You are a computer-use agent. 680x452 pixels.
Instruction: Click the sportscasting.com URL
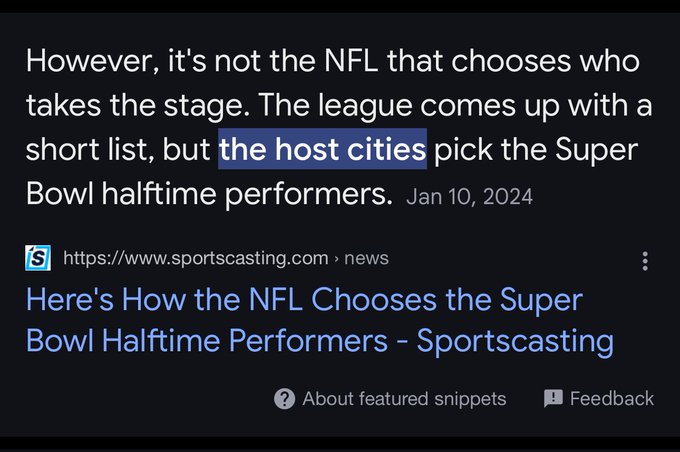(196, 258)
